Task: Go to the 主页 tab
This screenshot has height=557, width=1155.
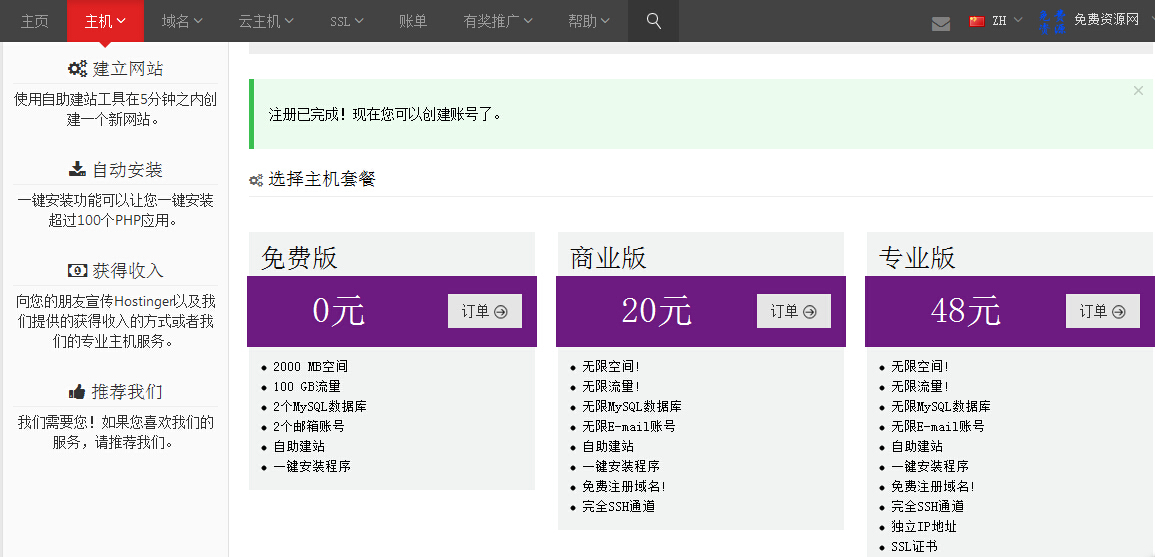Action: point(34,21)
